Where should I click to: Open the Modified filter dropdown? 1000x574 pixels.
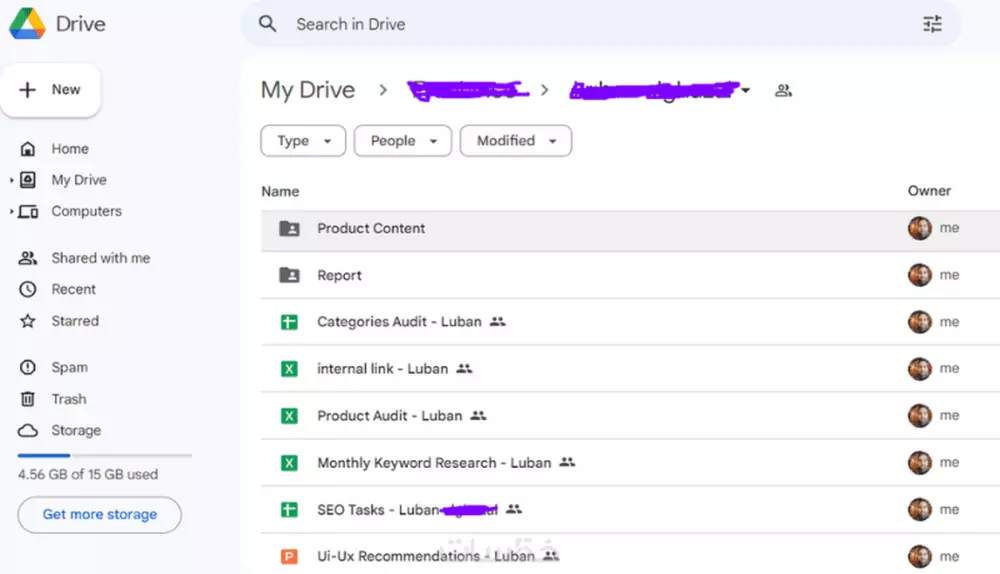[x=515, y=141]
